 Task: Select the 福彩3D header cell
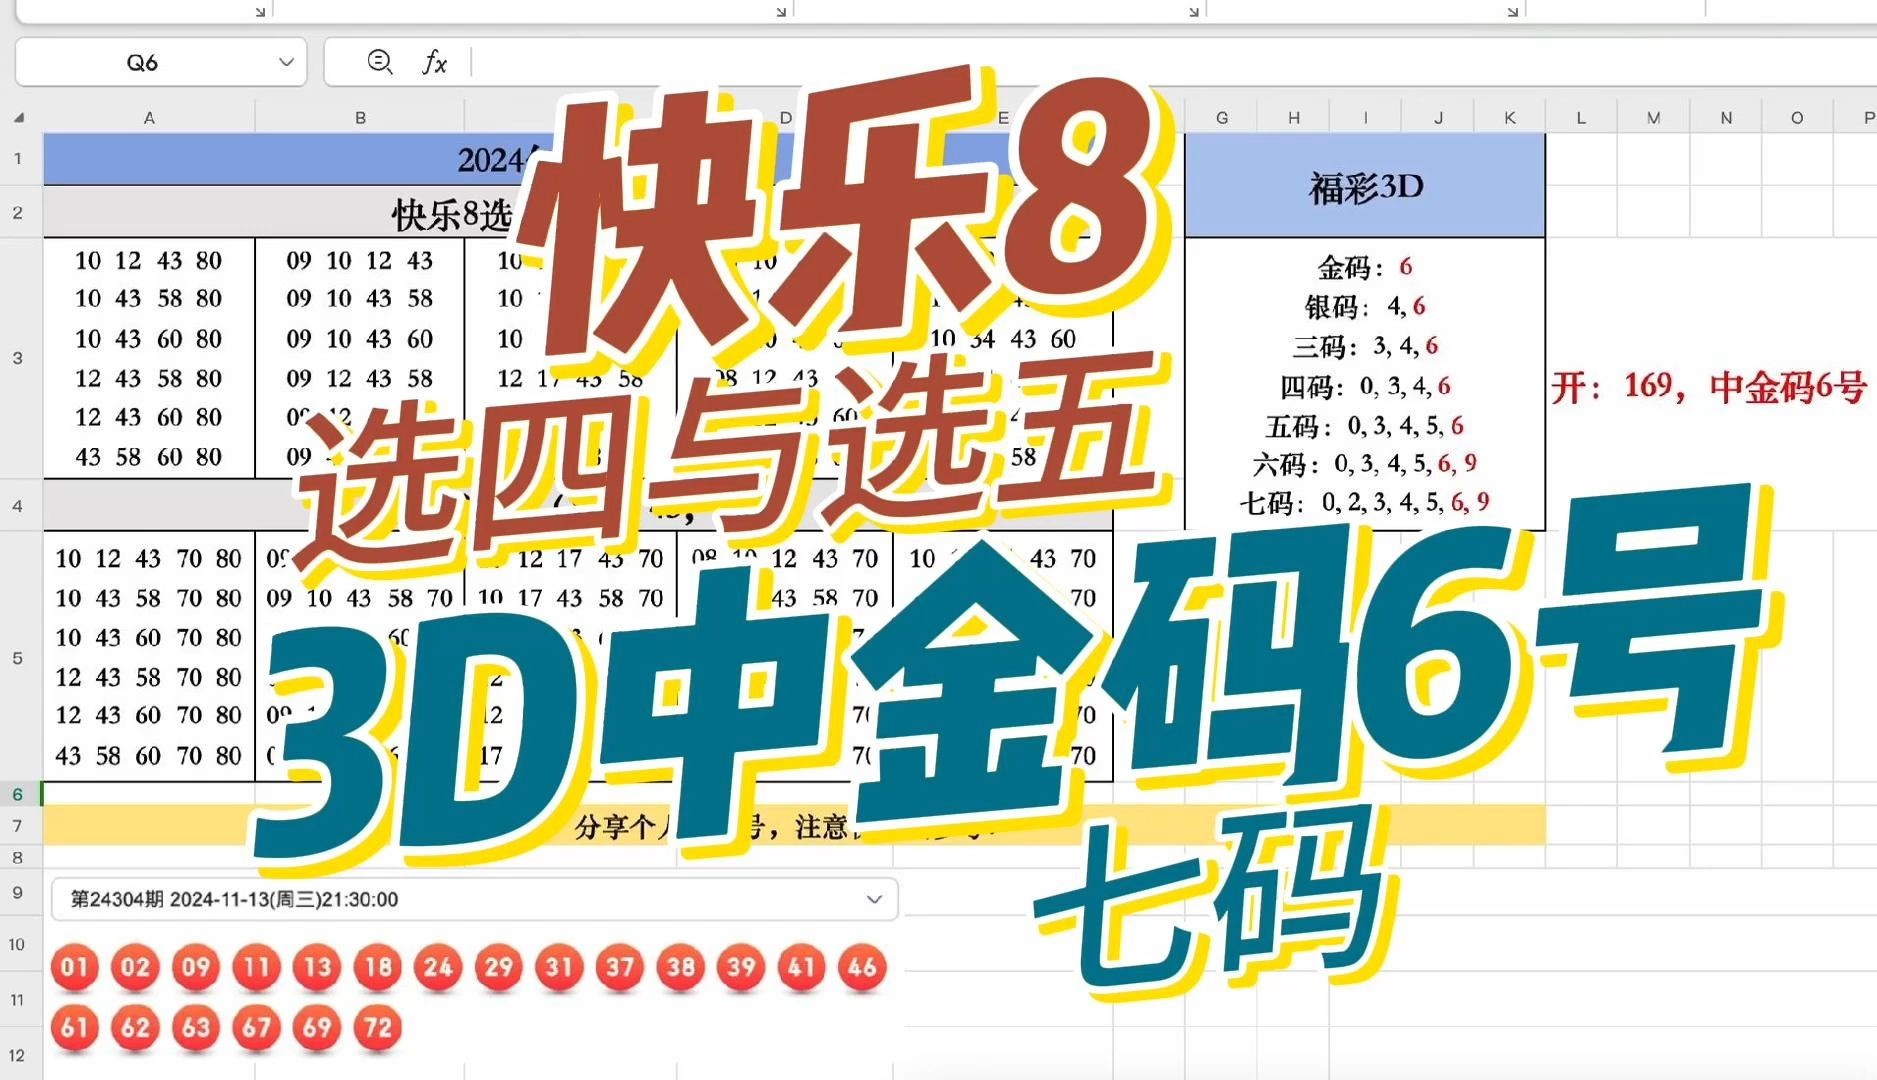(1365, 186)
